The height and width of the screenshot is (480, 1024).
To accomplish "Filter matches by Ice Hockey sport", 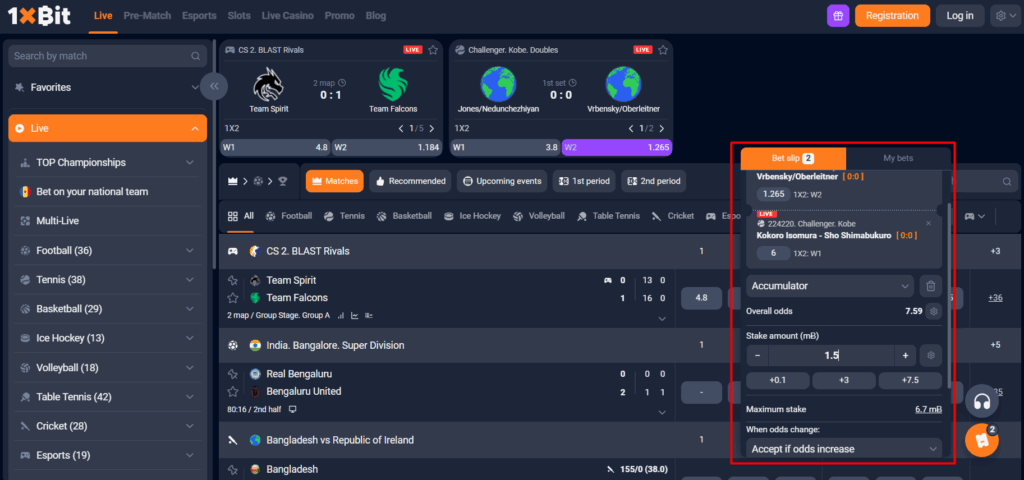I will coord(472,216).
